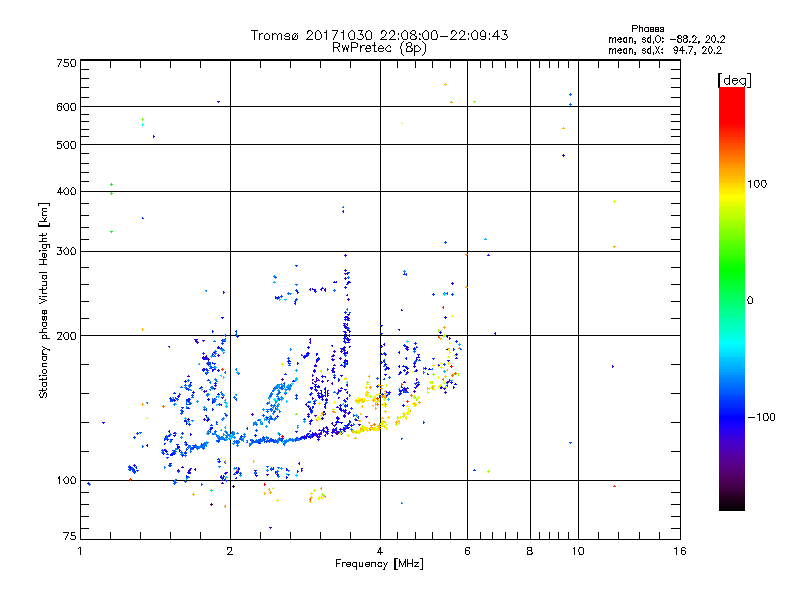This screenshot has height=600, width=800.
Task: Click the '[deg]' colorbar unit label
Action: pos(734,80)
